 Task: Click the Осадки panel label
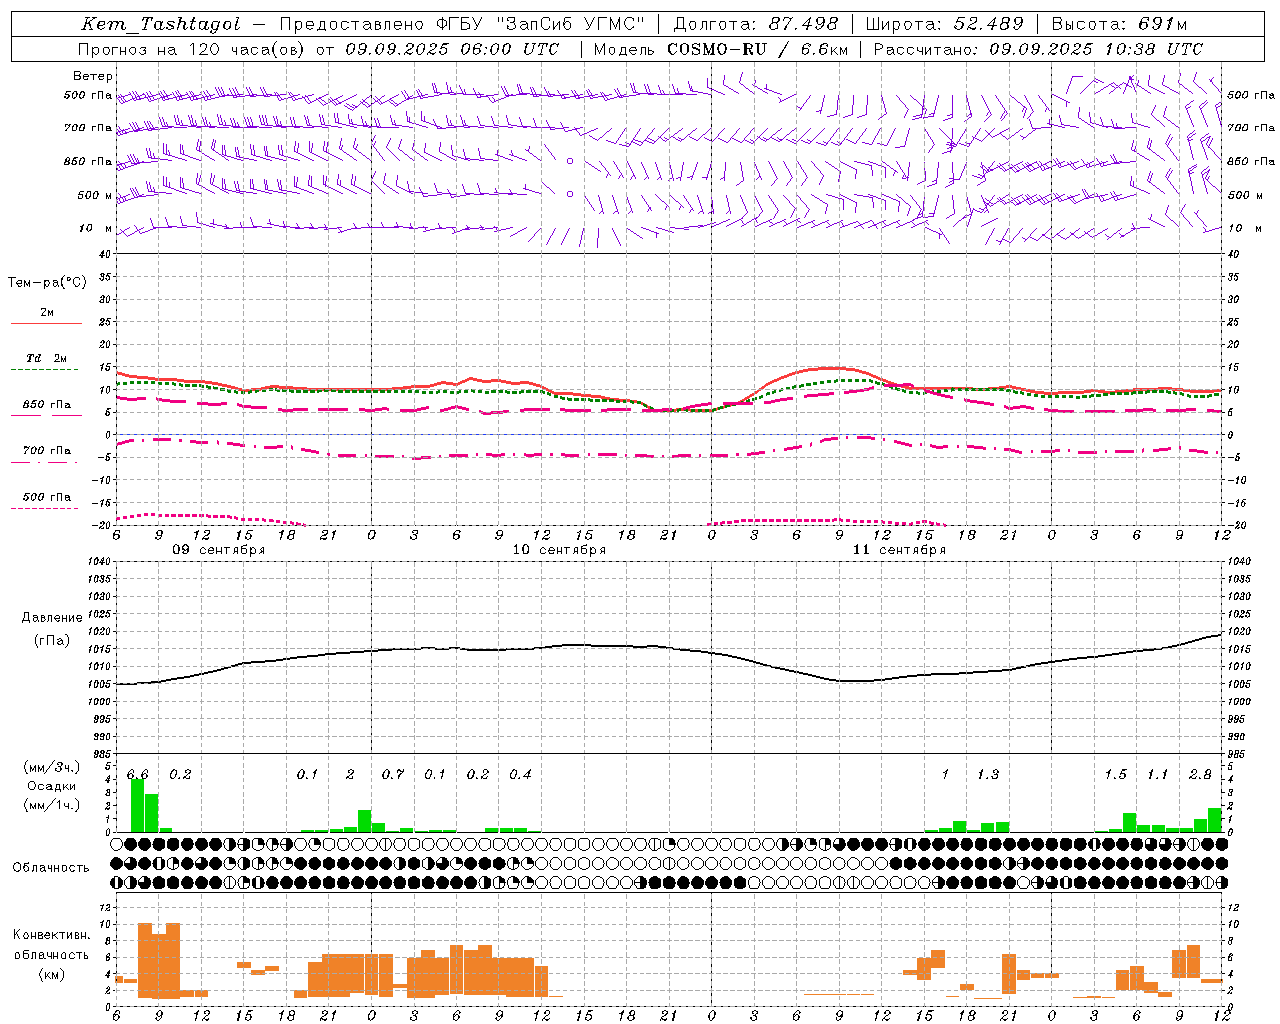tap(51, 786)
